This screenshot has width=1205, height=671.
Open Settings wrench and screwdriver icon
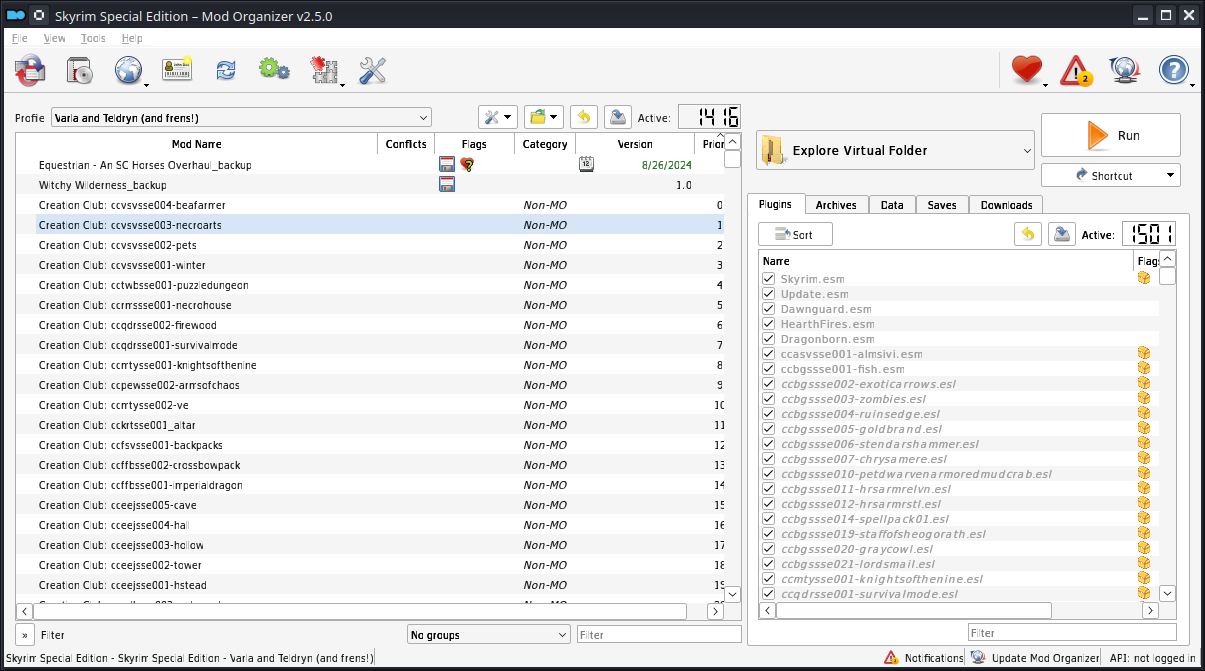click(x=373, y=70)
